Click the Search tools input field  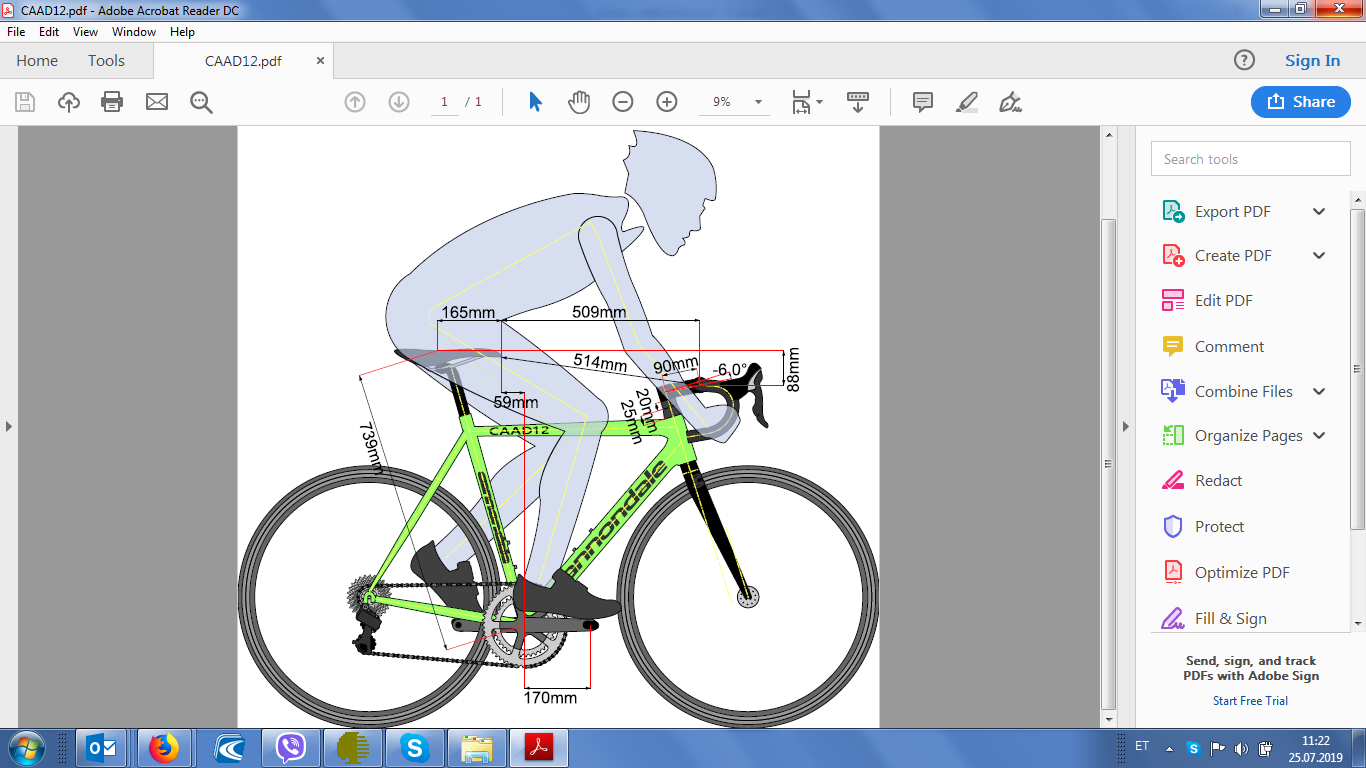1250,159
